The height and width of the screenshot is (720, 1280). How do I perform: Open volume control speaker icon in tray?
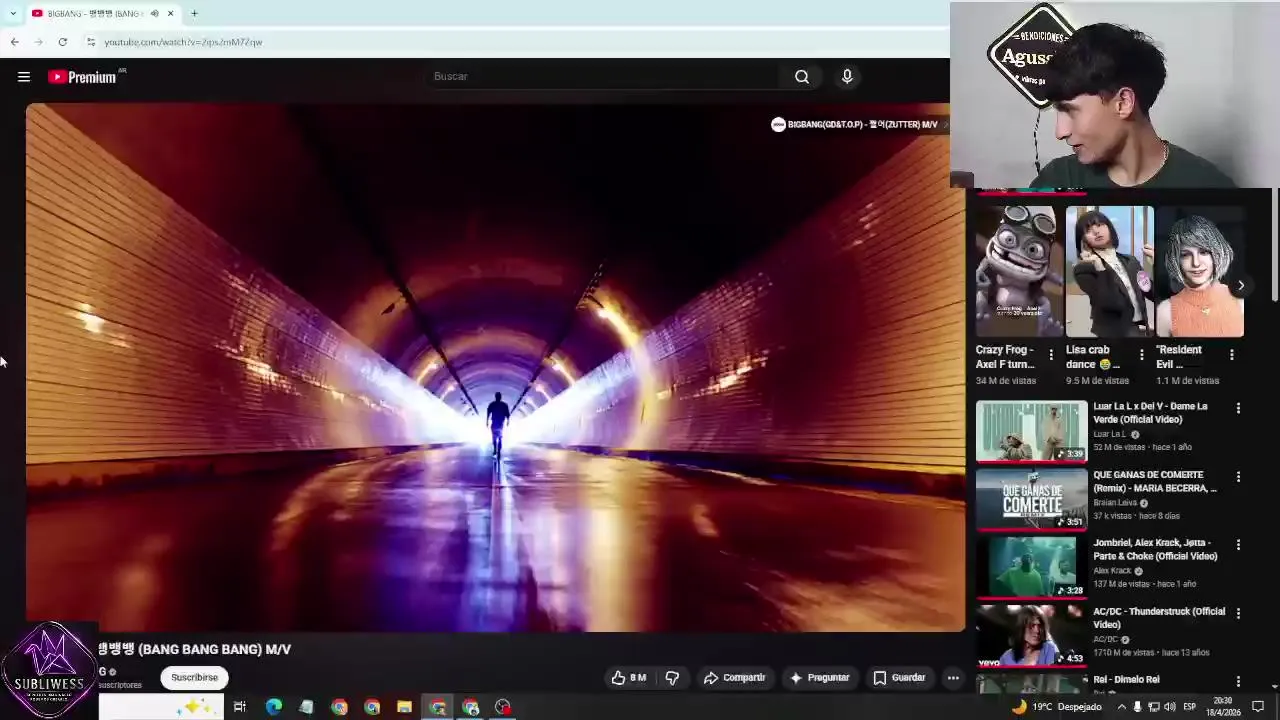click(x=1169, y=706)
